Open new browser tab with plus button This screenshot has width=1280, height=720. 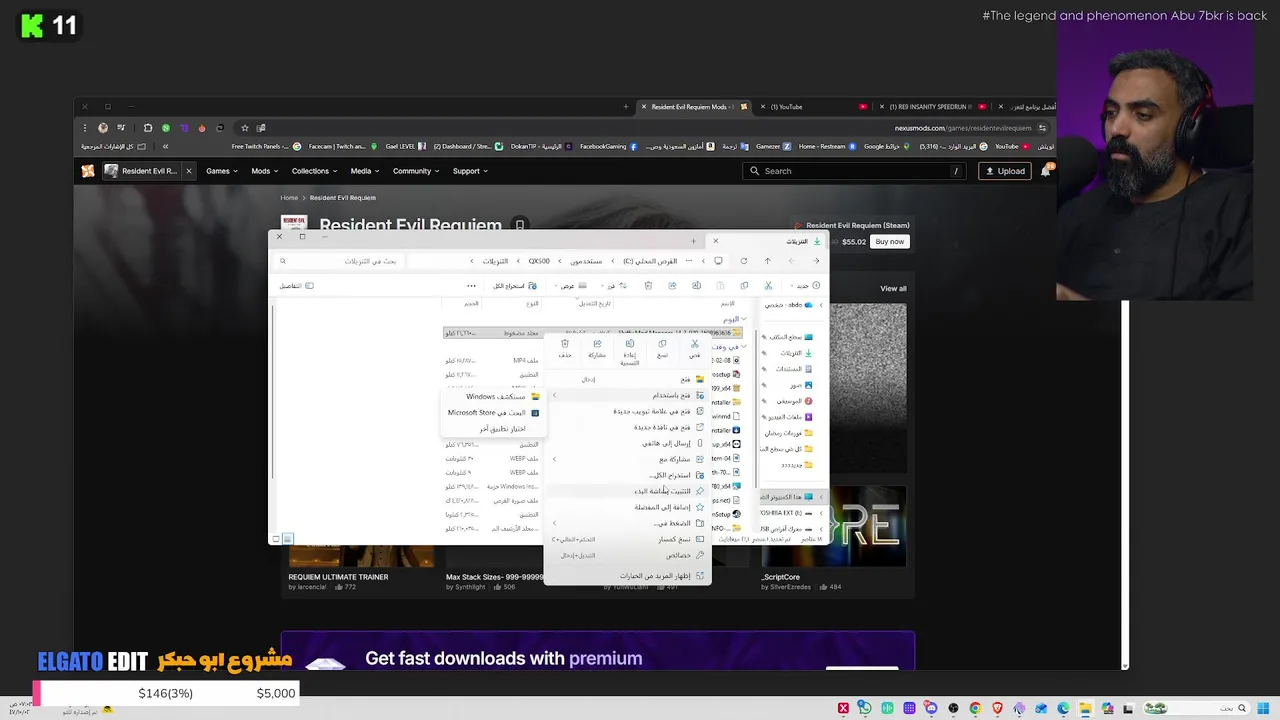click(x=626, y=107)
